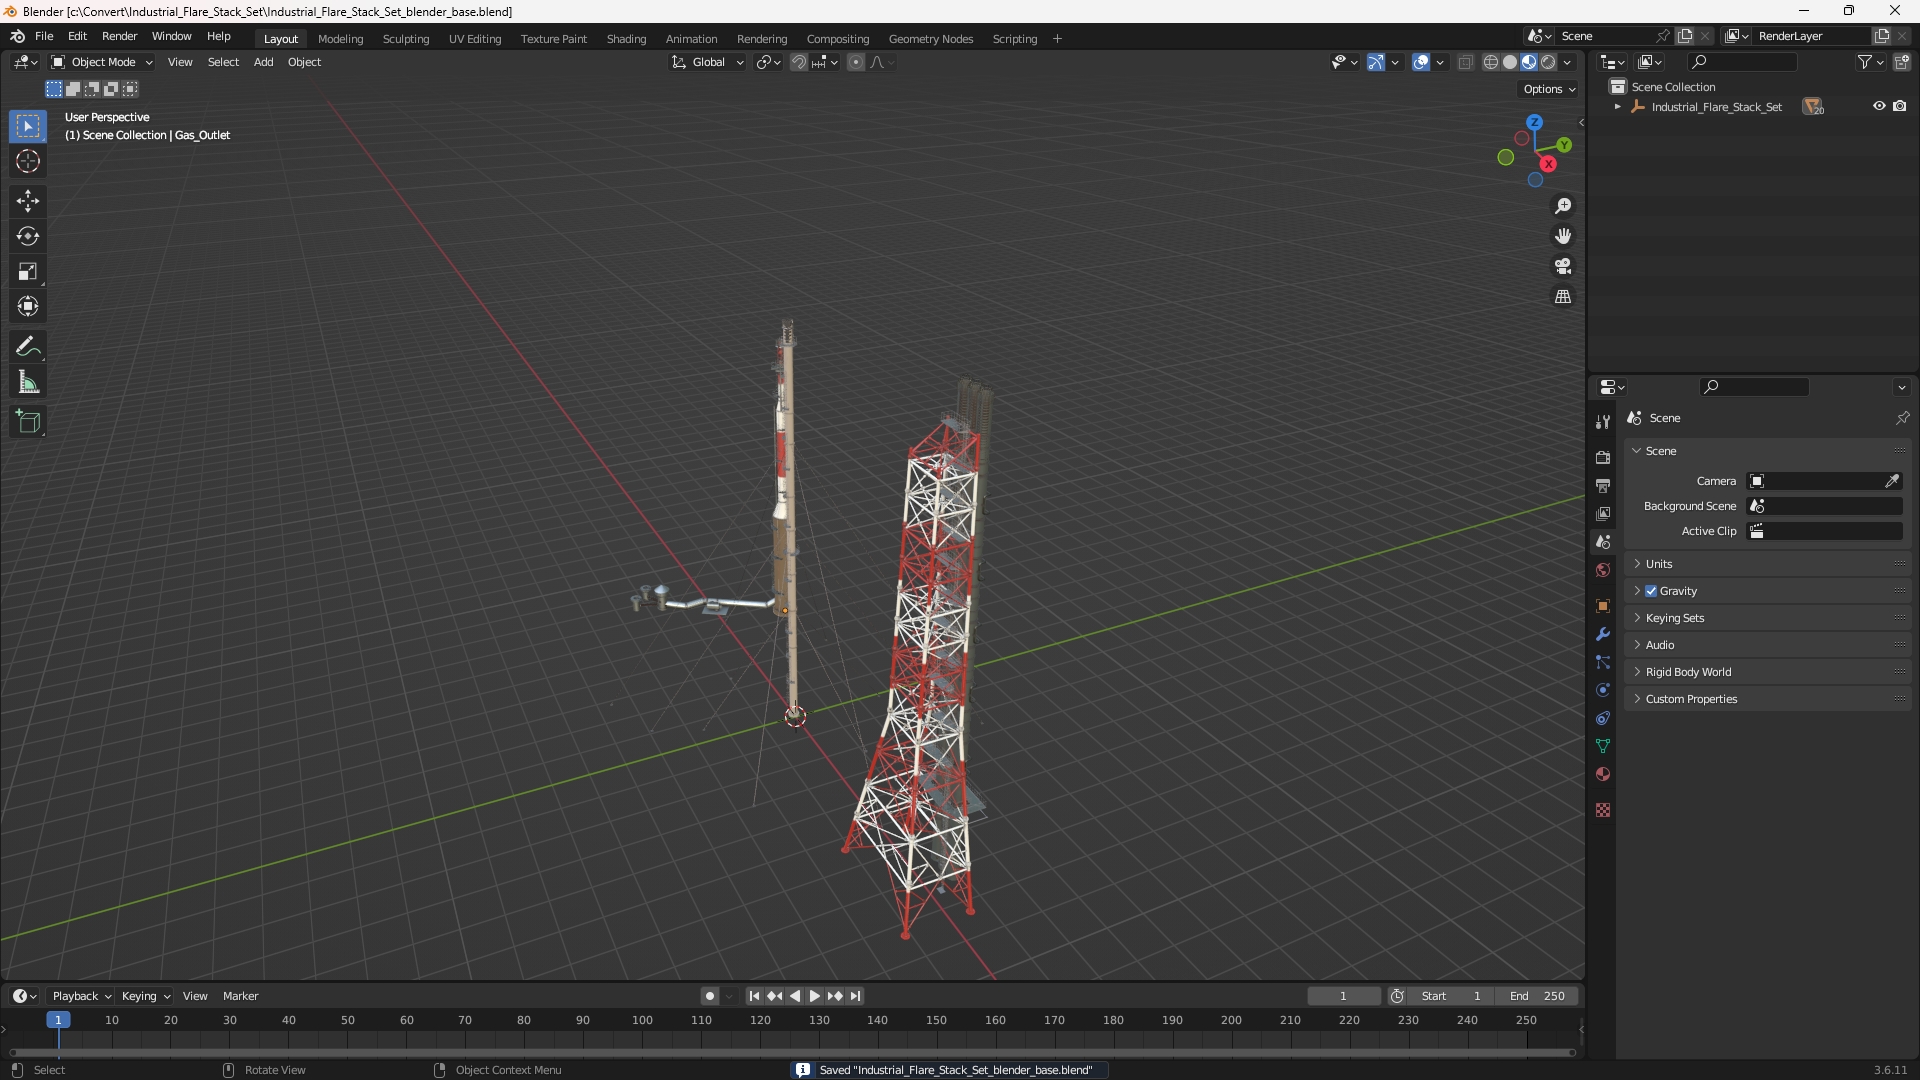
Task: Click the zoom magnifier viewport icon
Action: pos(1563,206)
